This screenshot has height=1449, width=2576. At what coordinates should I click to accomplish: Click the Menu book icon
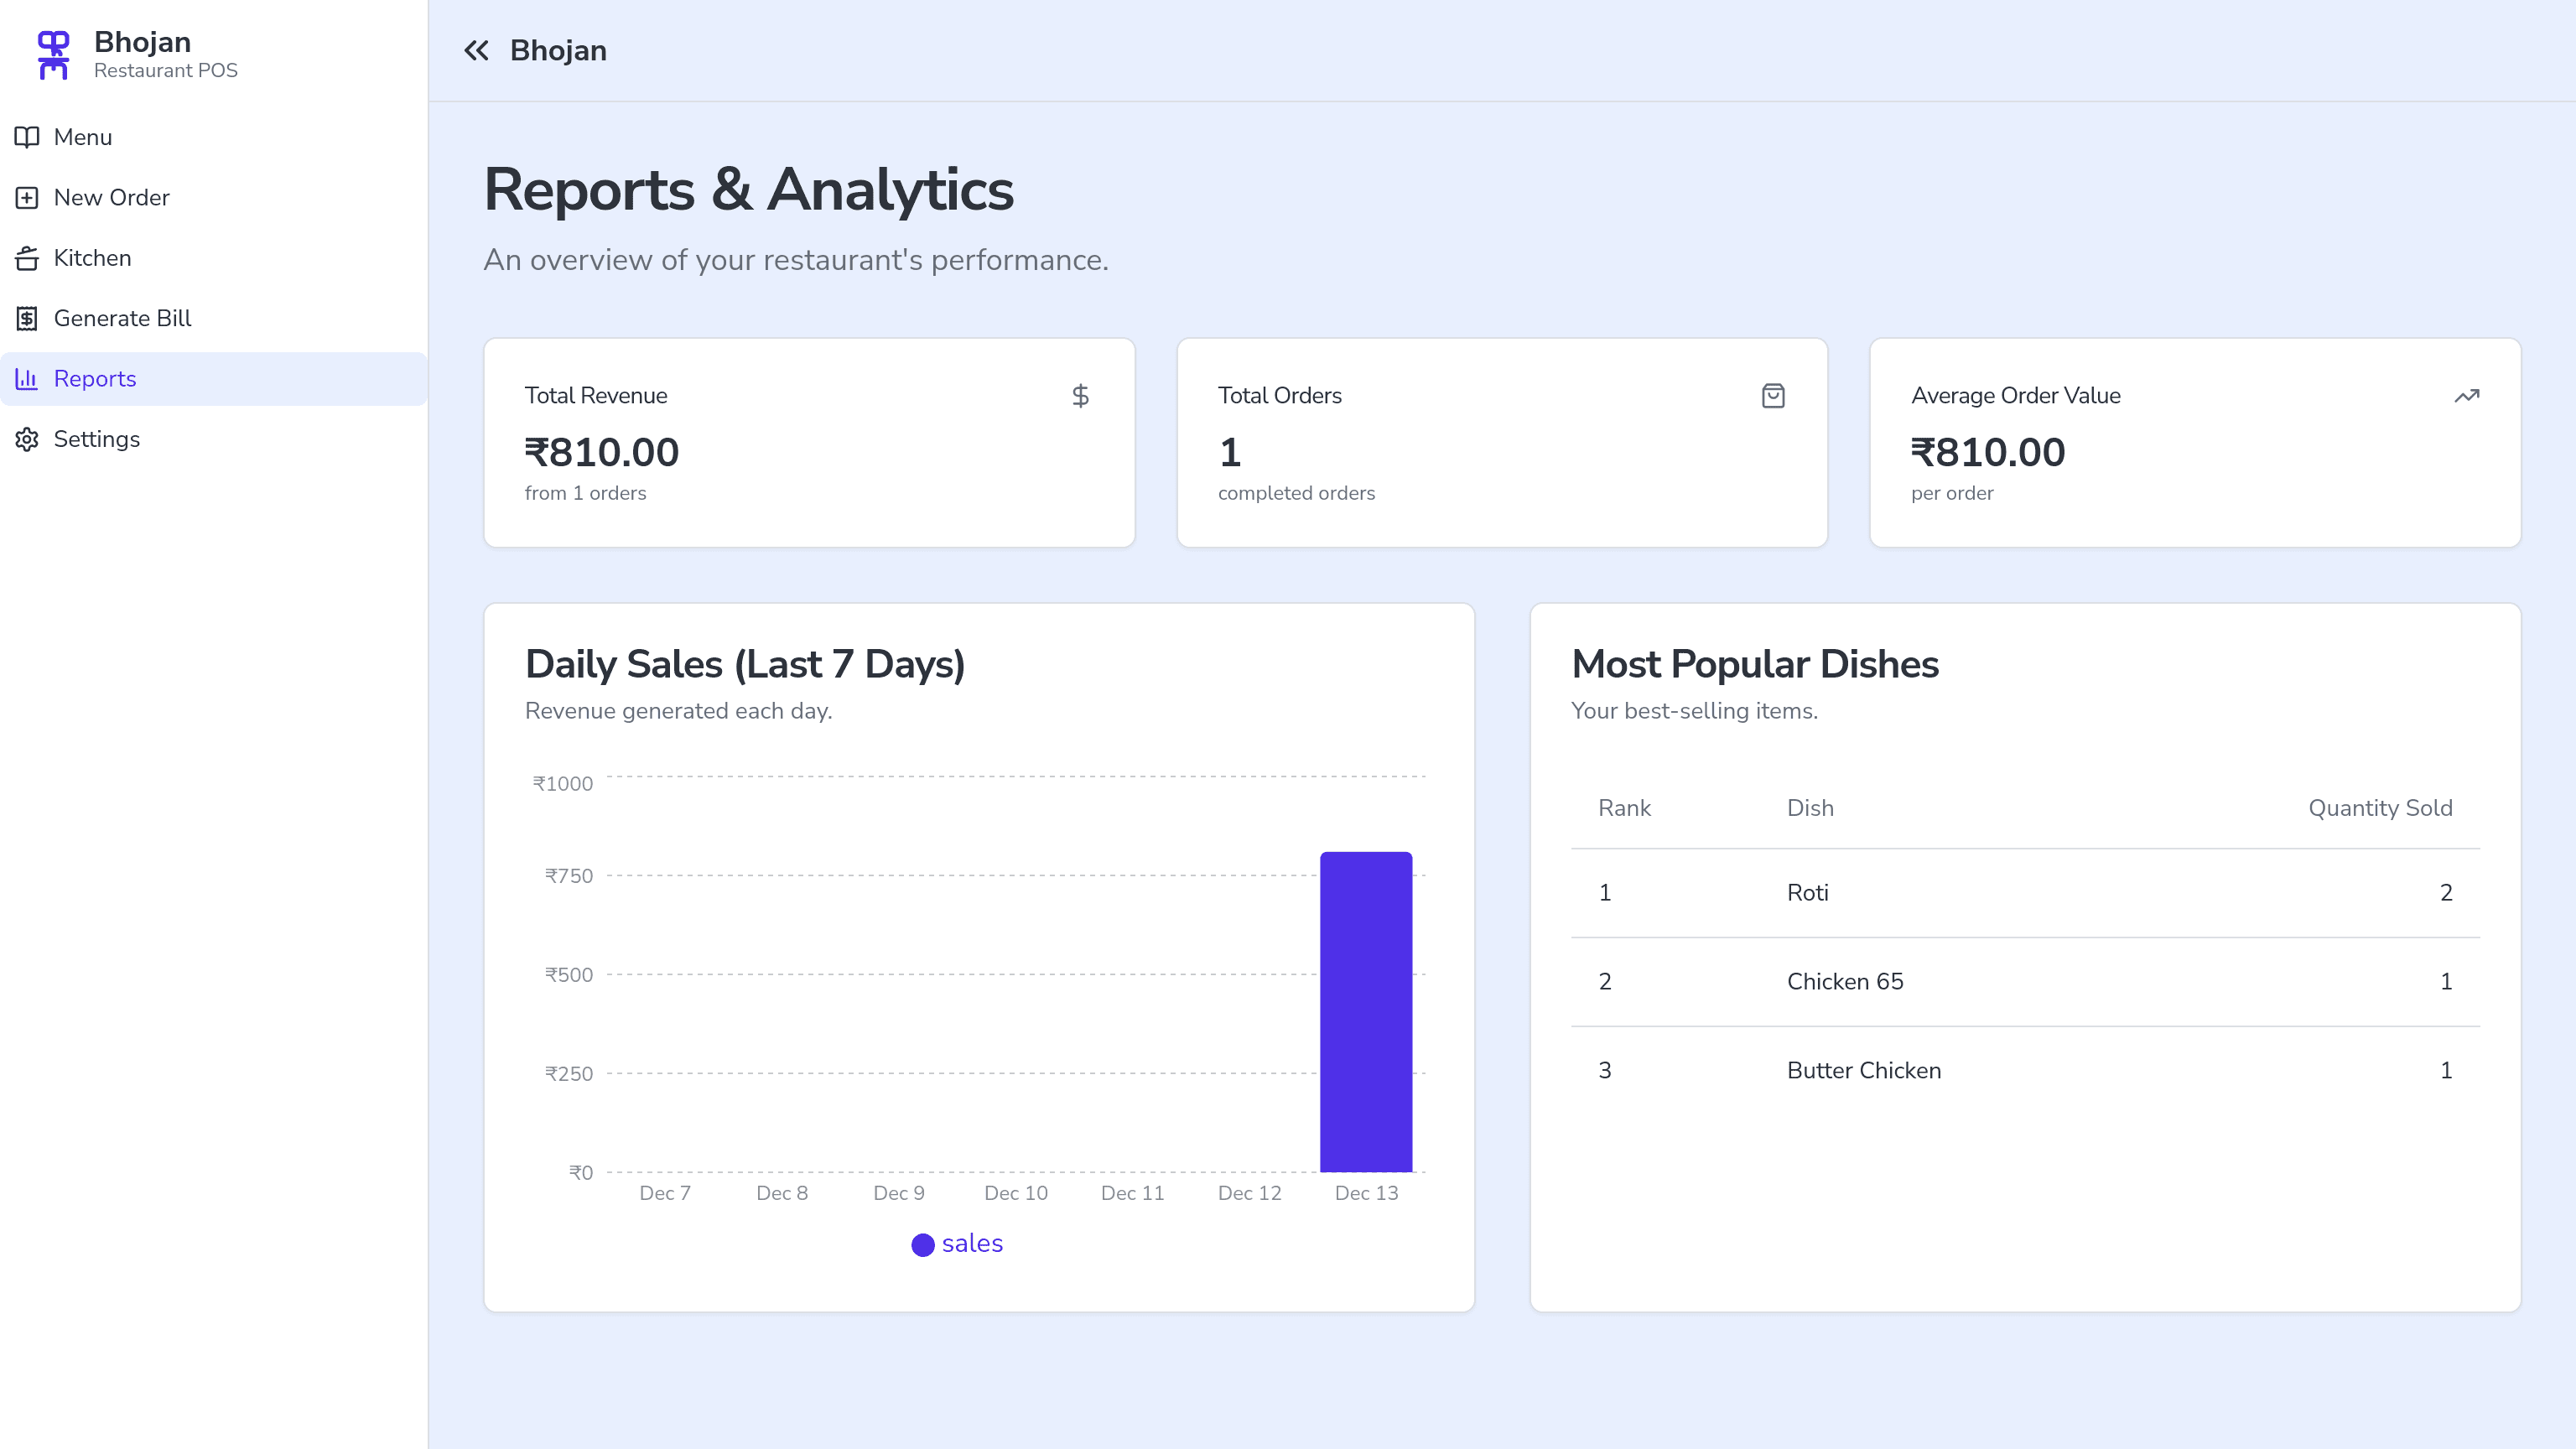pos(27,137)
